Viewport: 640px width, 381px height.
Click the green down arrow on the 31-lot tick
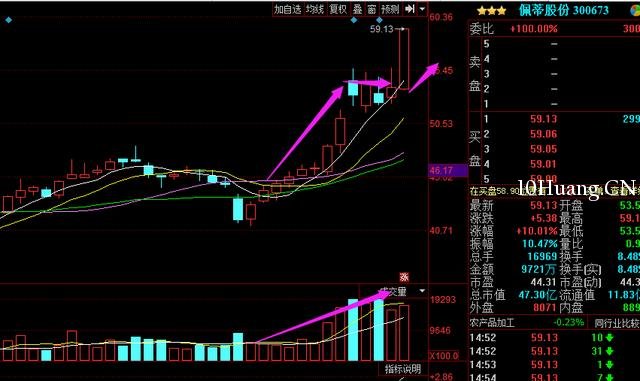pyautogui.click(x=609, y=351)
